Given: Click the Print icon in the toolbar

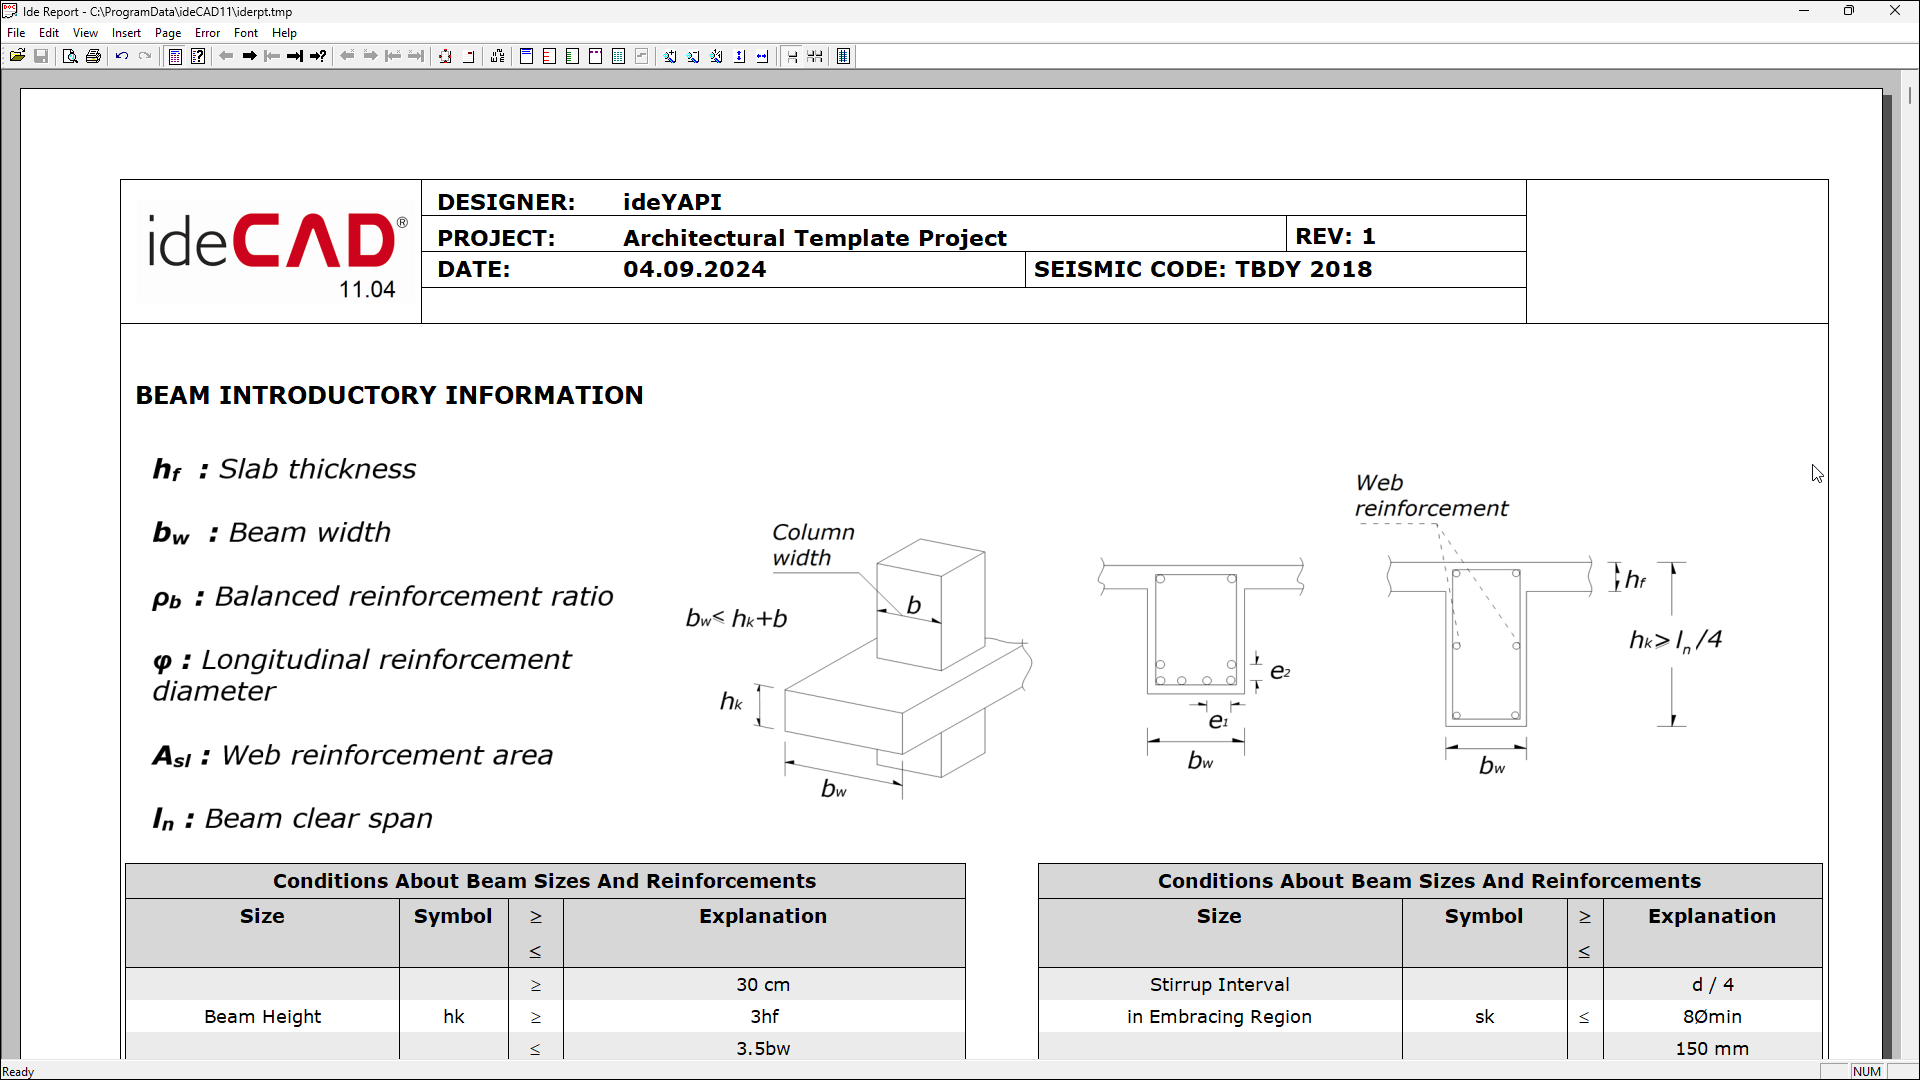Looking at the screenshot, I should [x=93, y=56].
